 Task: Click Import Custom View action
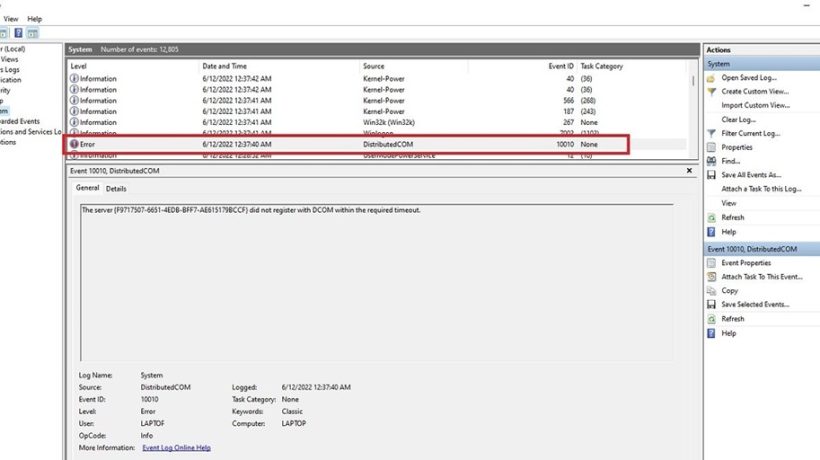(x=756, y=106)
